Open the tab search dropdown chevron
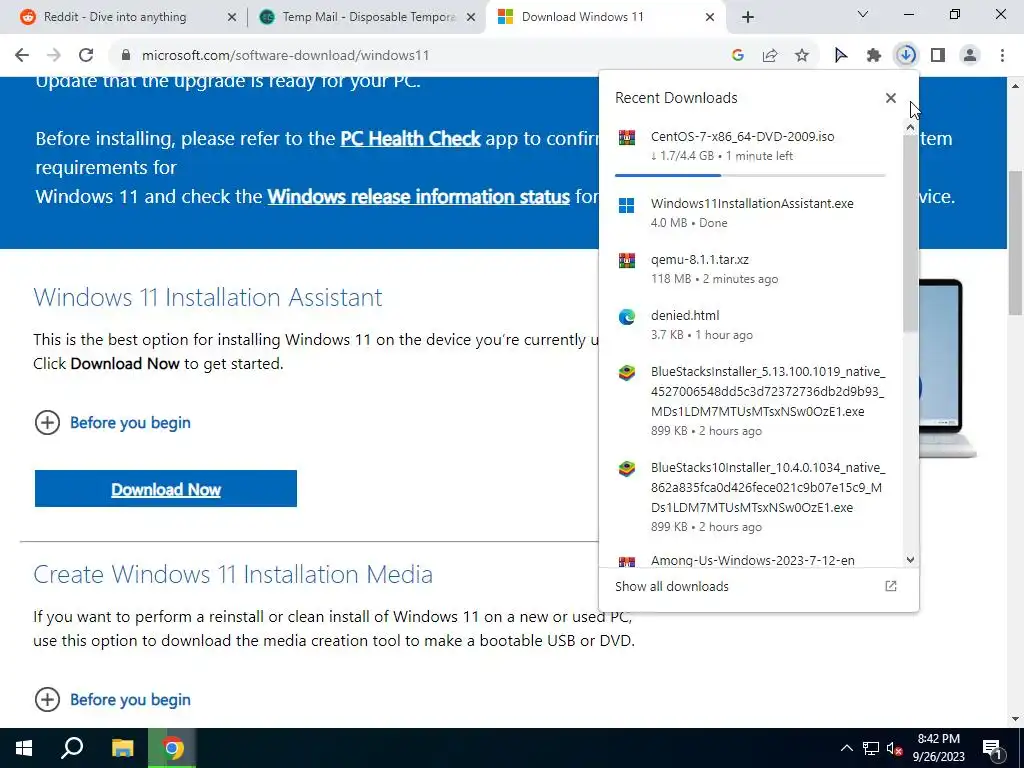Viewport: 1024px width, 768px height. (x=863, y=14)
